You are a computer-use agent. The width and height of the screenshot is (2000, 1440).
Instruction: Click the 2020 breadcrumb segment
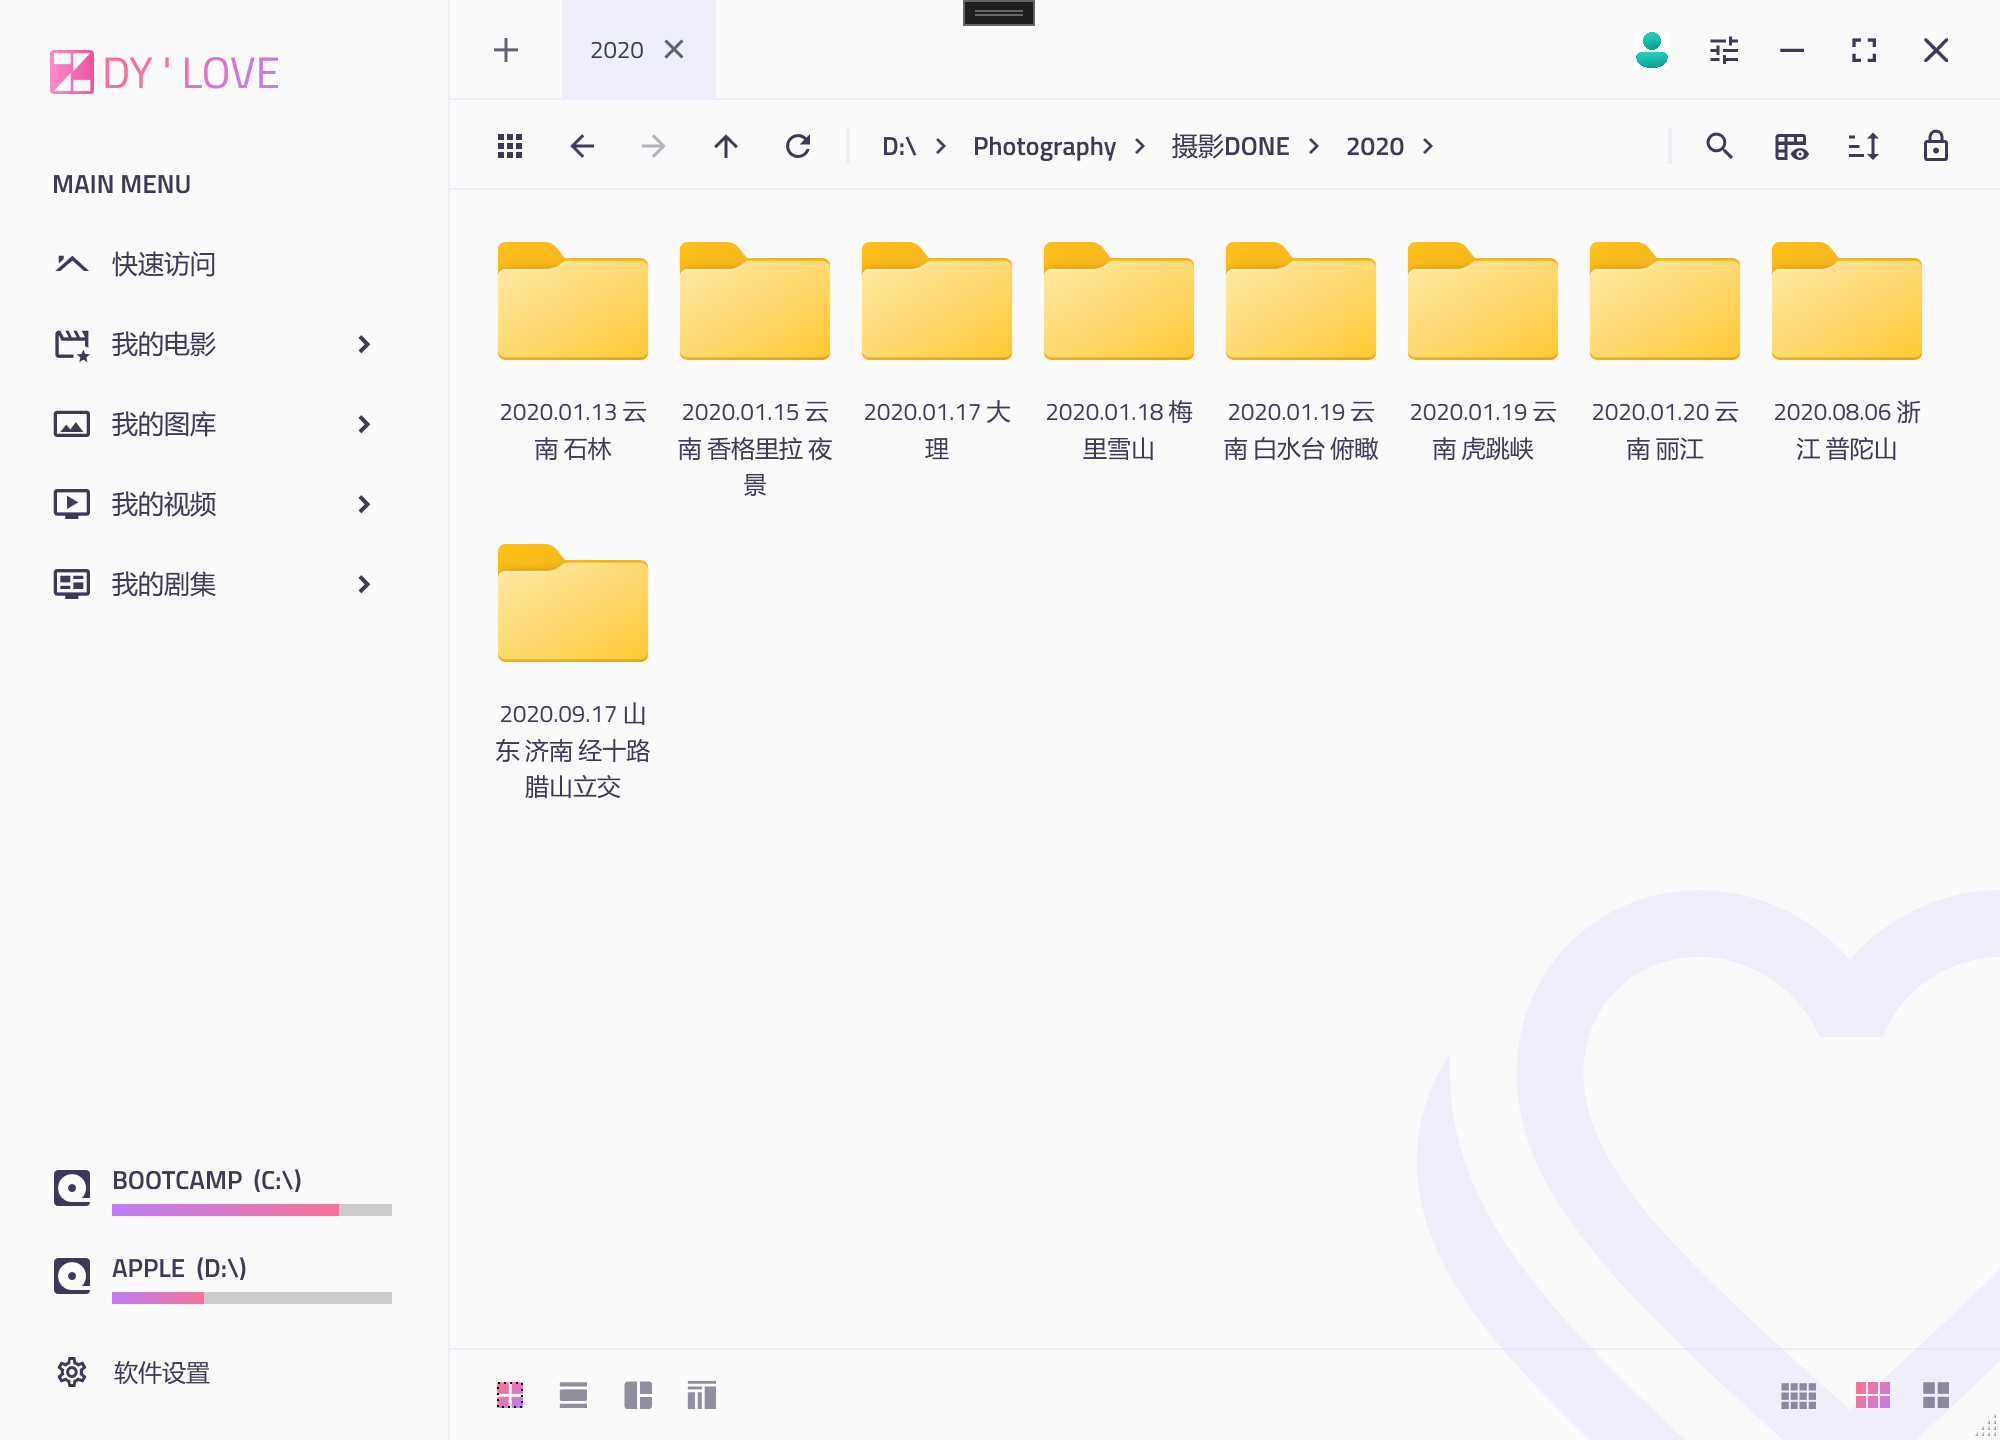pos(1375,146)
